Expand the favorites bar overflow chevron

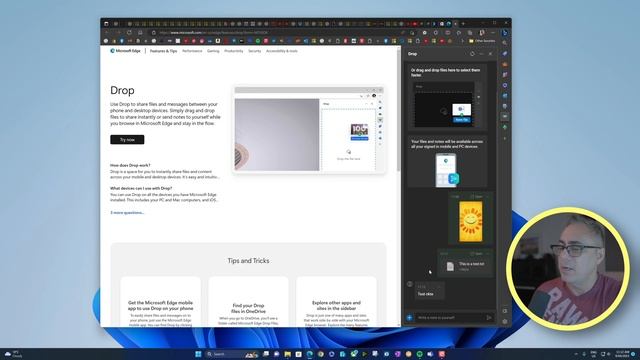tap(462, 41)
